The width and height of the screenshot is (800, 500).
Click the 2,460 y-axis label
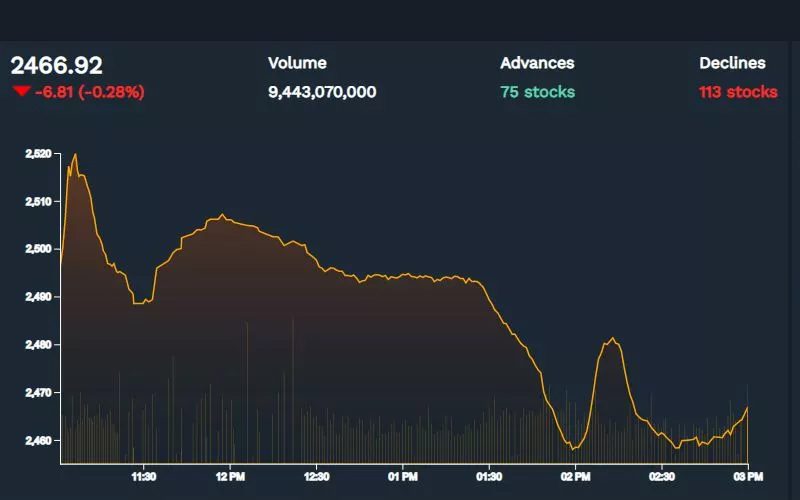[36, 440]
